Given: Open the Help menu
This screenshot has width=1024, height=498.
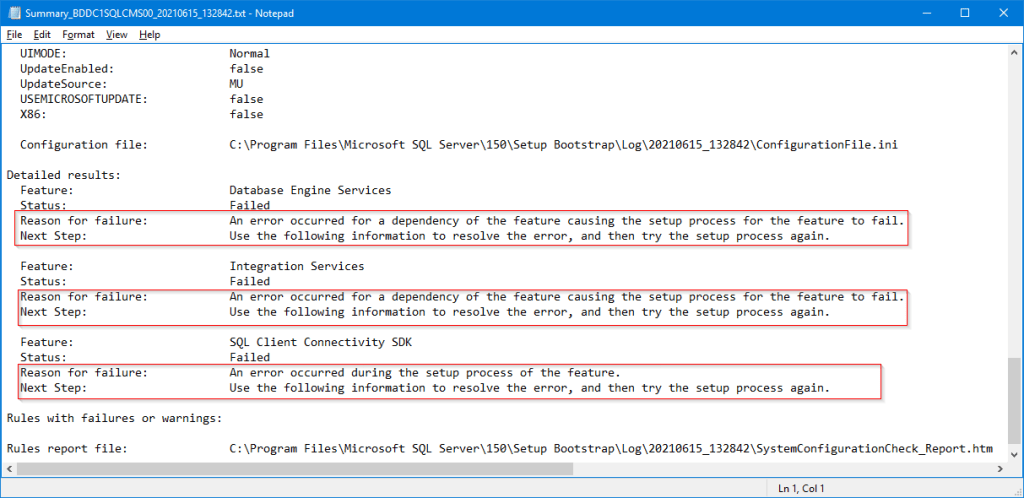Looking at the screenshot, I should tap(150, 34).
